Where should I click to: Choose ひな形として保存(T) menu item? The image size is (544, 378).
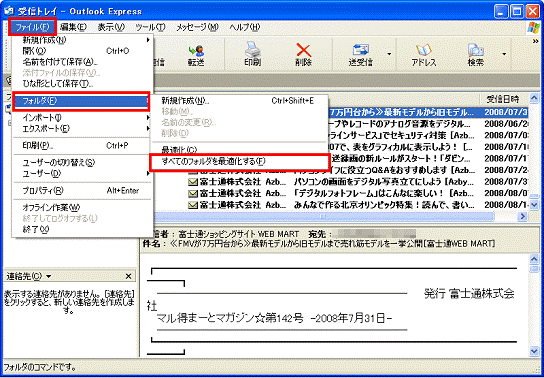(83, 83)
